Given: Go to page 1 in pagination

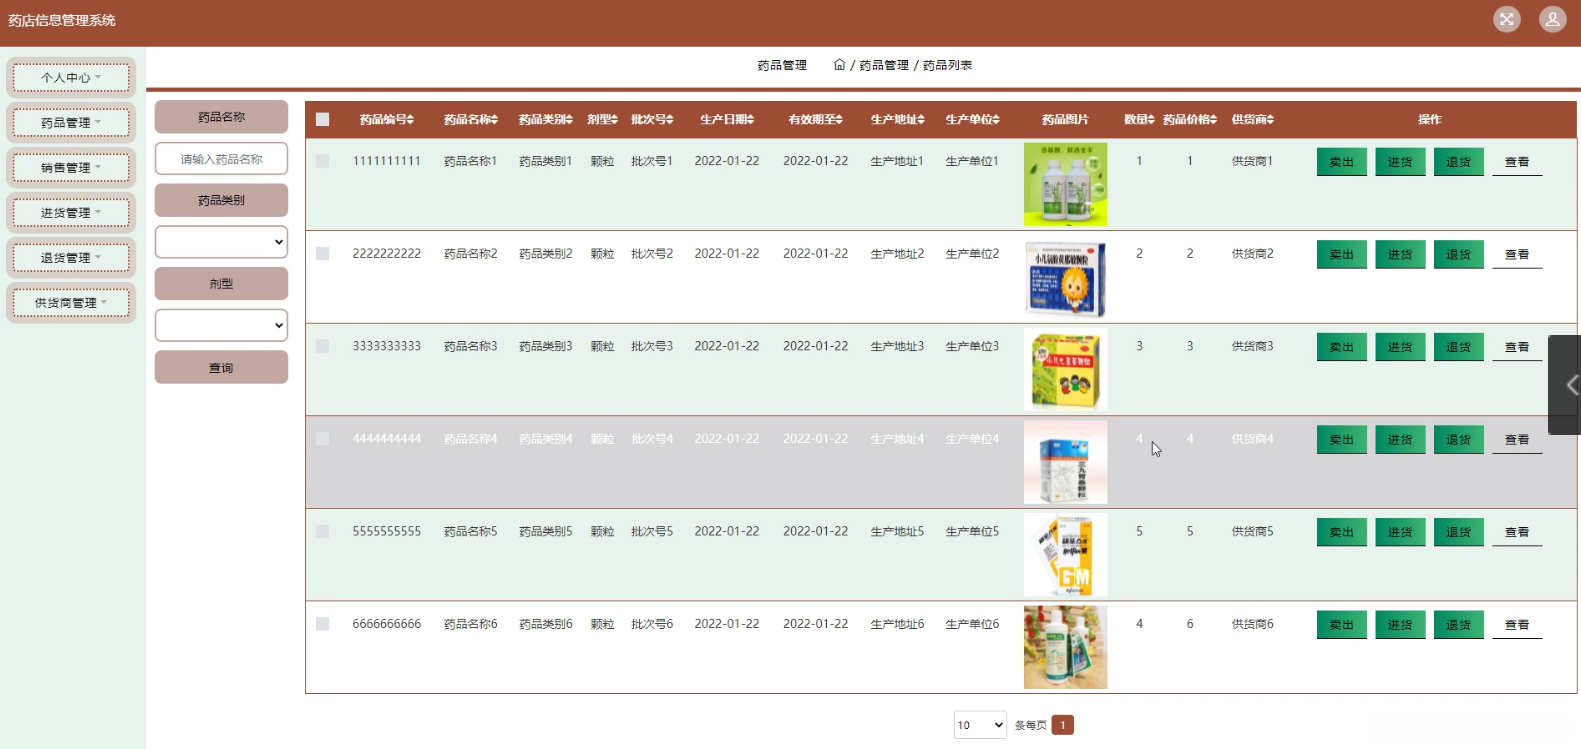Looking at the screenshot, I should (x=1063, y=725).
